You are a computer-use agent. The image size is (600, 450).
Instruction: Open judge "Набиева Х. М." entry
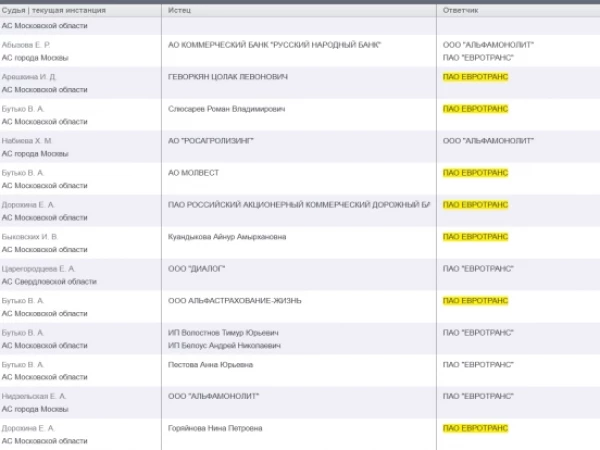pyautogui.click(x=27, y=141)
